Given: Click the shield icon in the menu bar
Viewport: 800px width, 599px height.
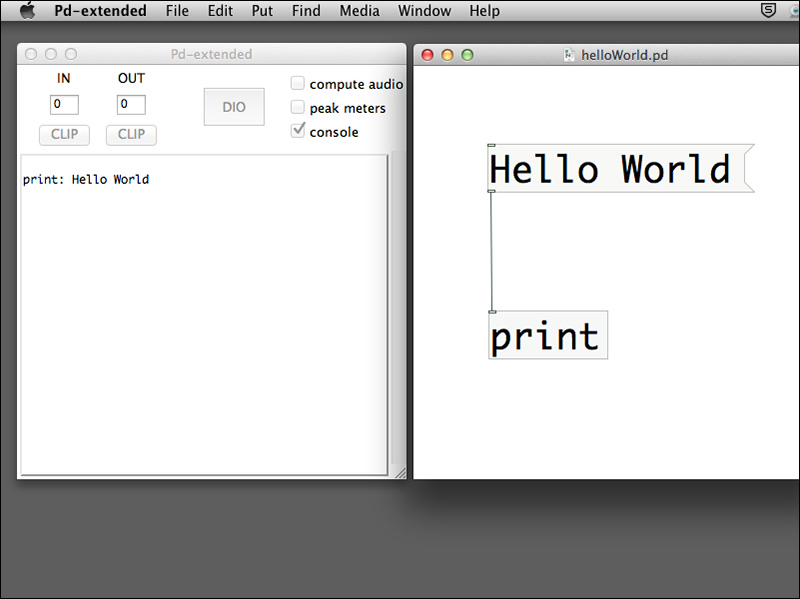Looking at the screenshot, I should click(x=768, y=10).
